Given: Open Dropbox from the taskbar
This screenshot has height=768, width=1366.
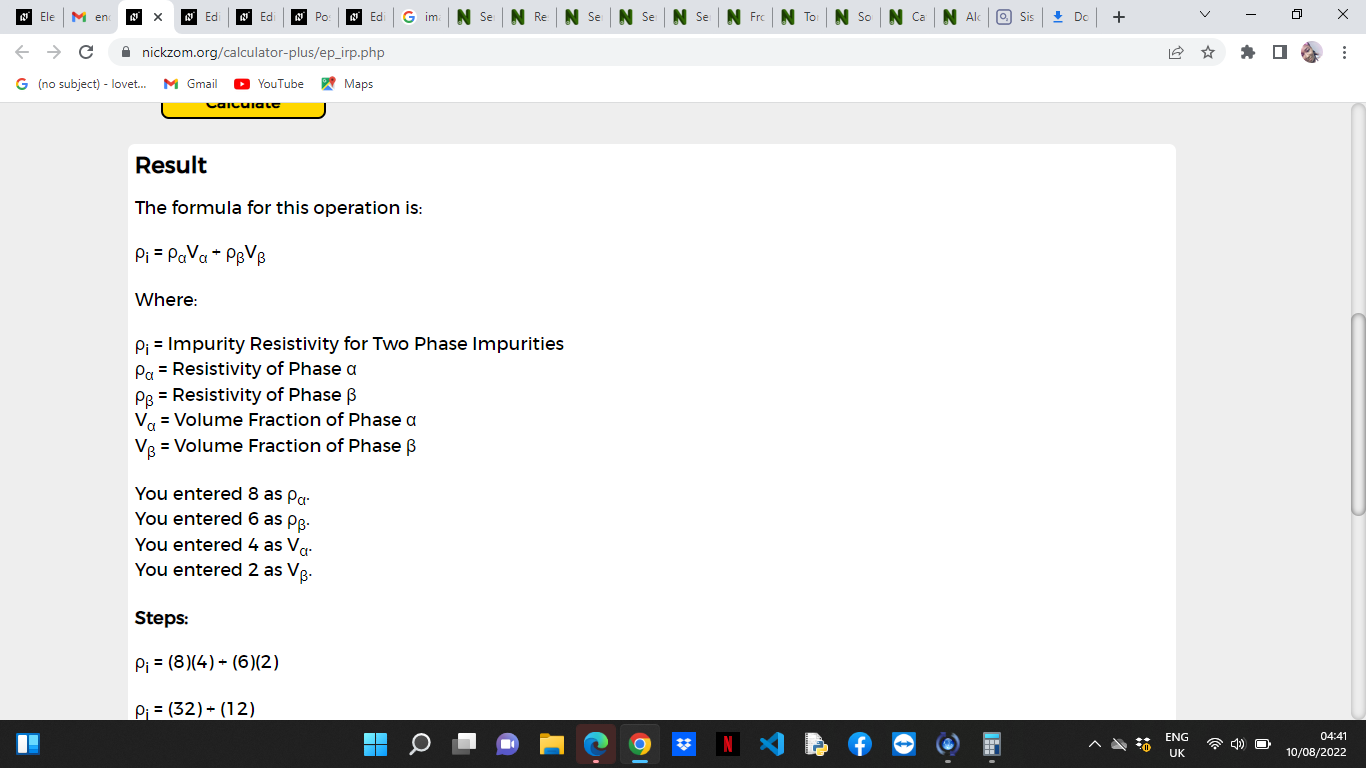Looking at the screenshot, I should point(684,744).
